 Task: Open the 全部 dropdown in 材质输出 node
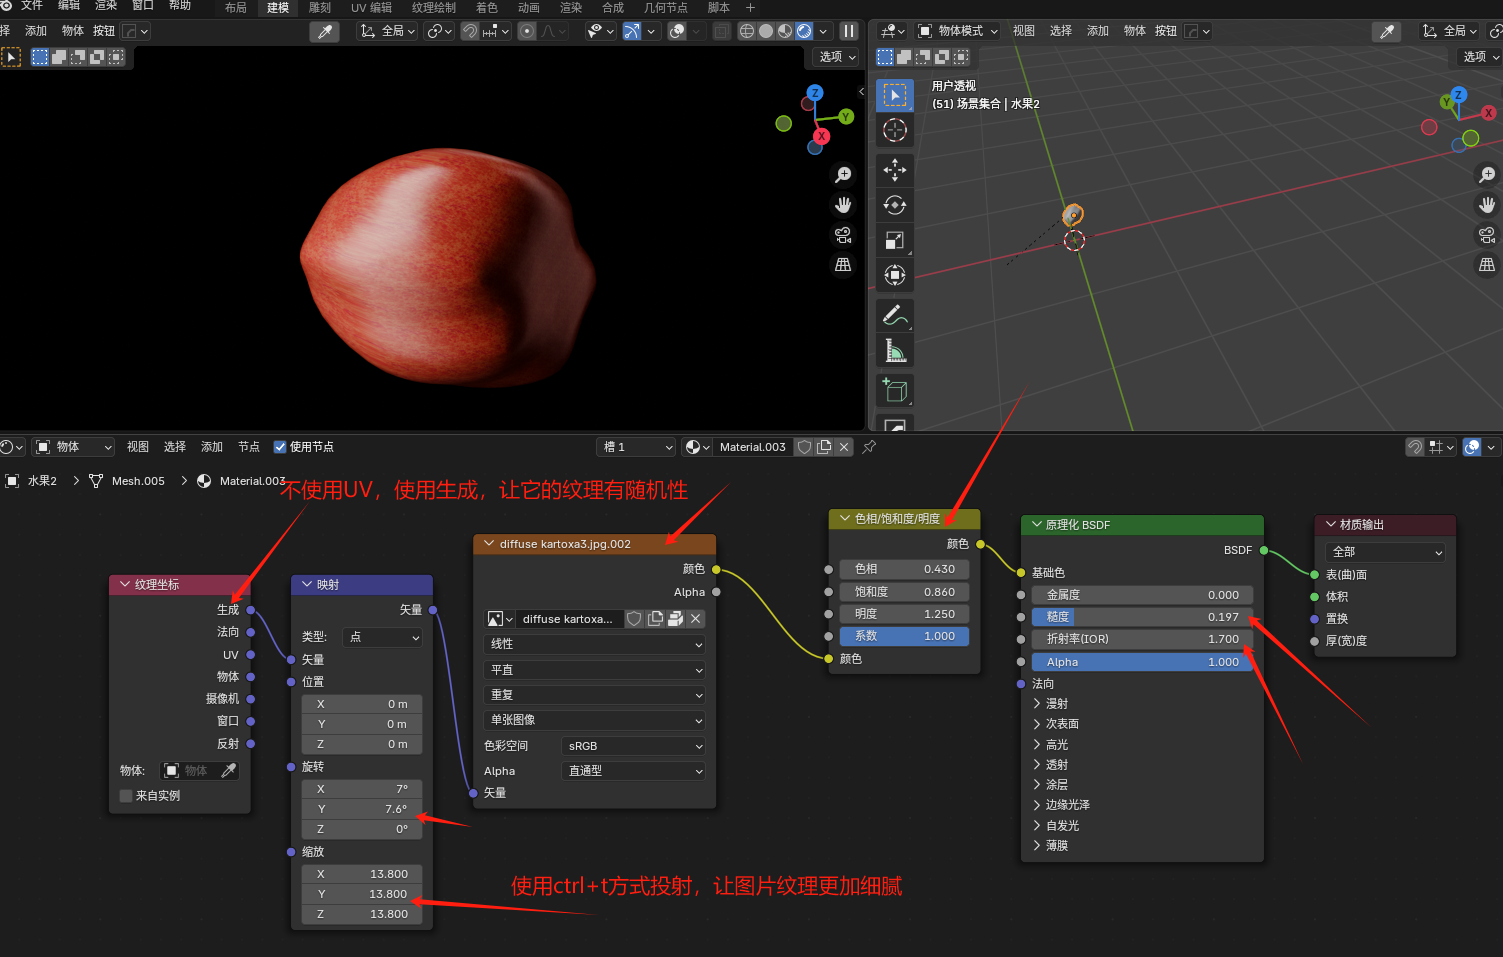pyautogui.click(x=1386, y=552)
